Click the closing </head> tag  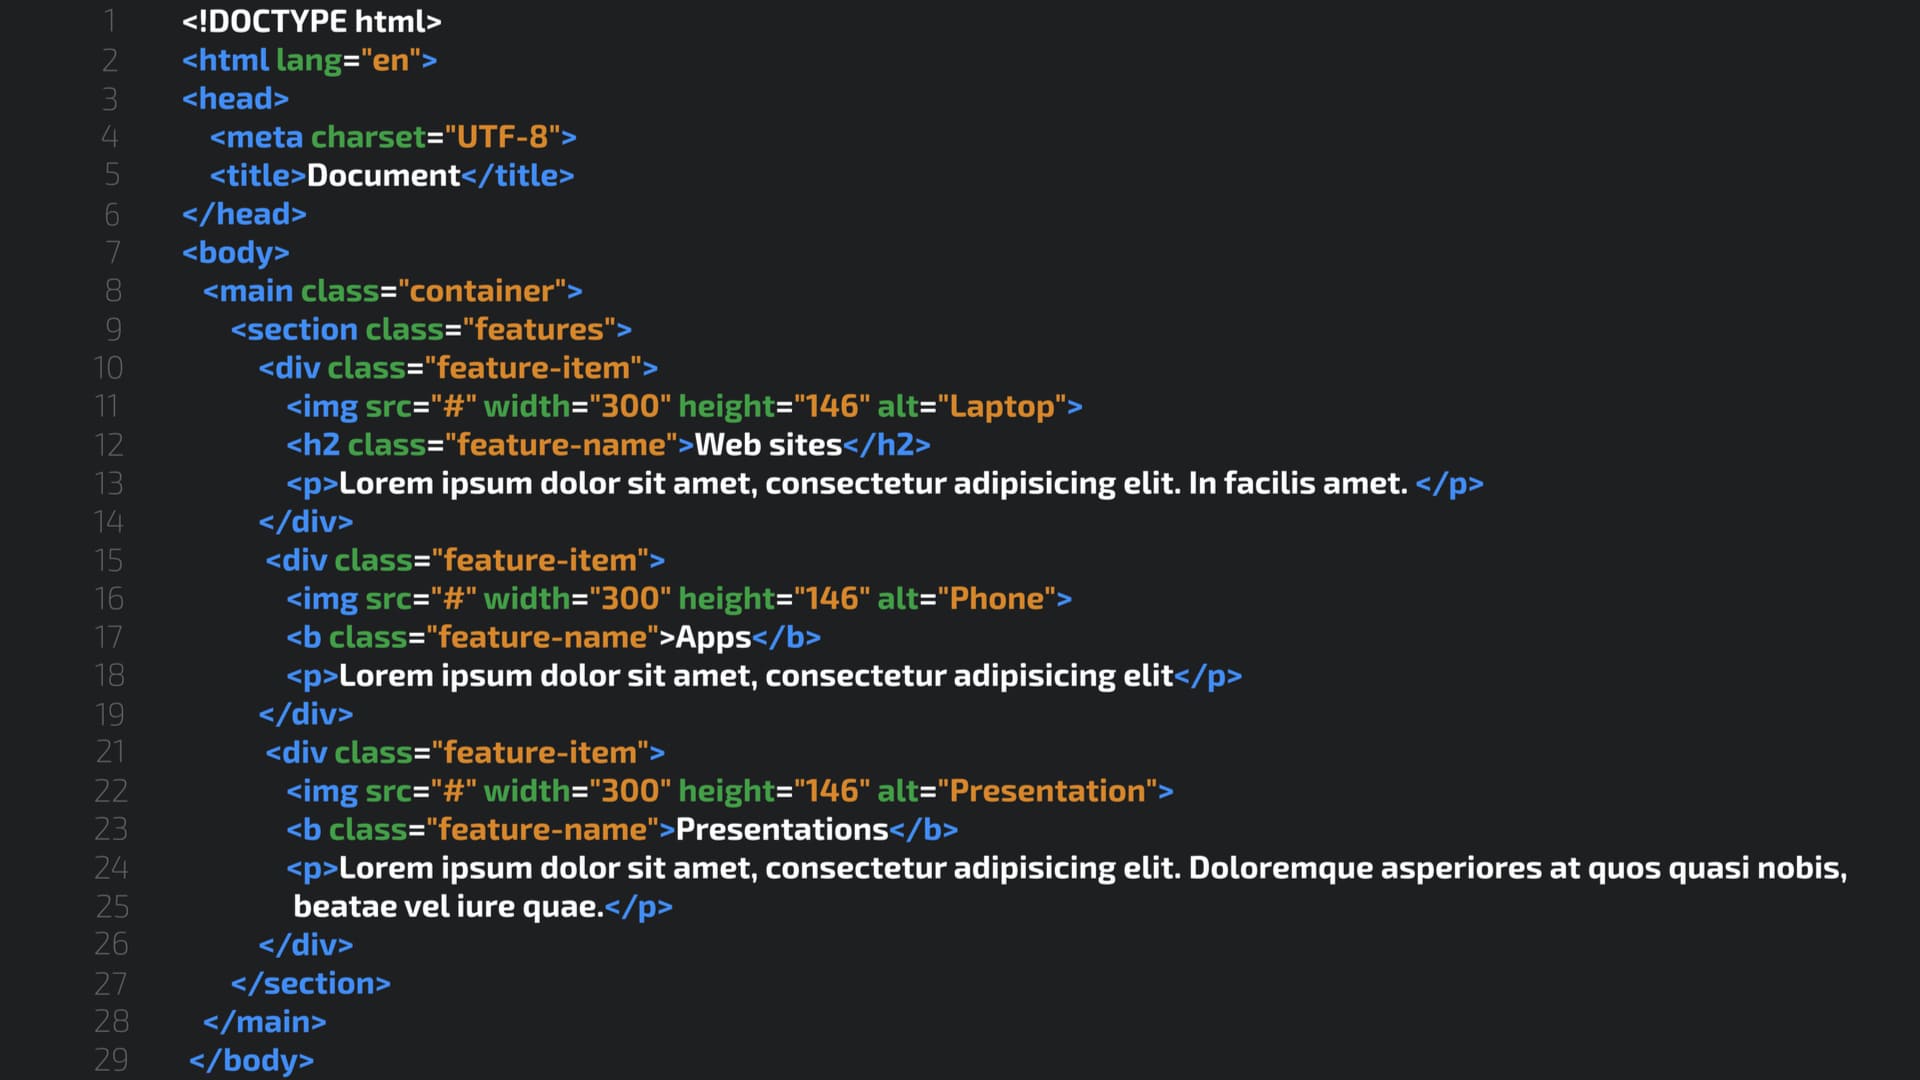click(244, 214)
